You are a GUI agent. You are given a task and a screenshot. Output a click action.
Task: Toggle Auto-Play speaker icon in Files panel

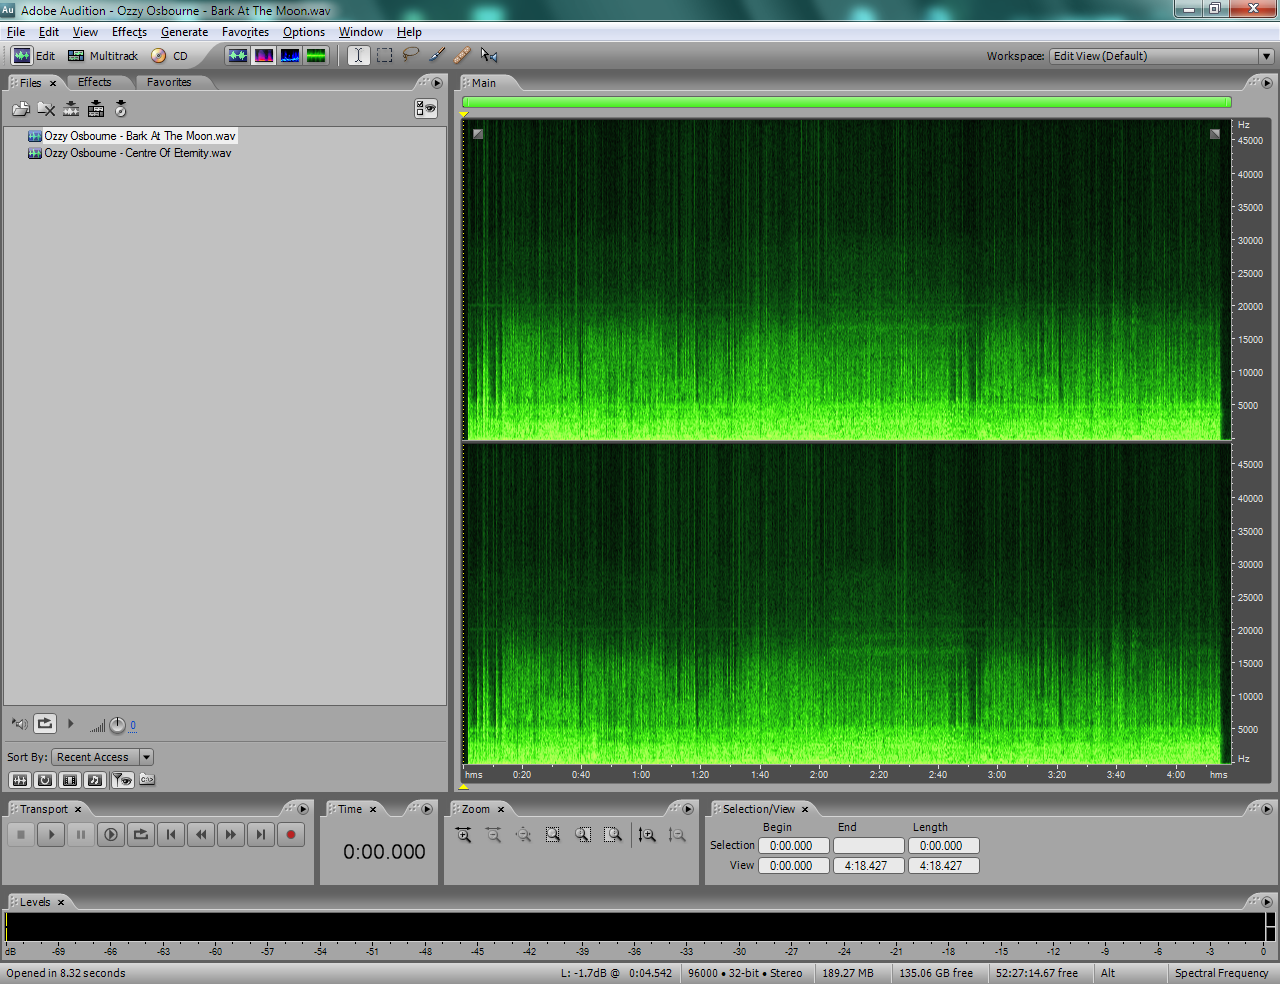(x=19, y=723)
